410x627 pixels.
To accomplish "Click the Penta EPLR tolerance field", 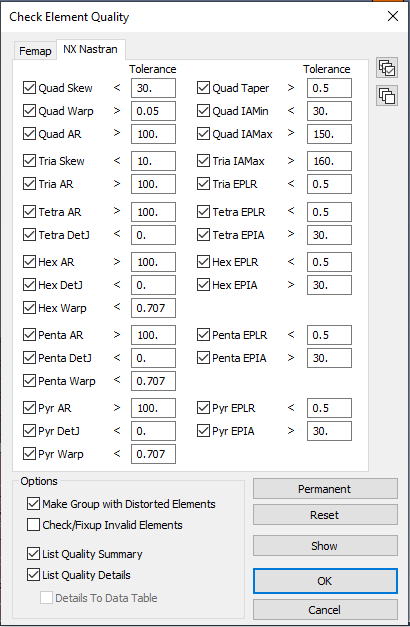I will point(329,335).
